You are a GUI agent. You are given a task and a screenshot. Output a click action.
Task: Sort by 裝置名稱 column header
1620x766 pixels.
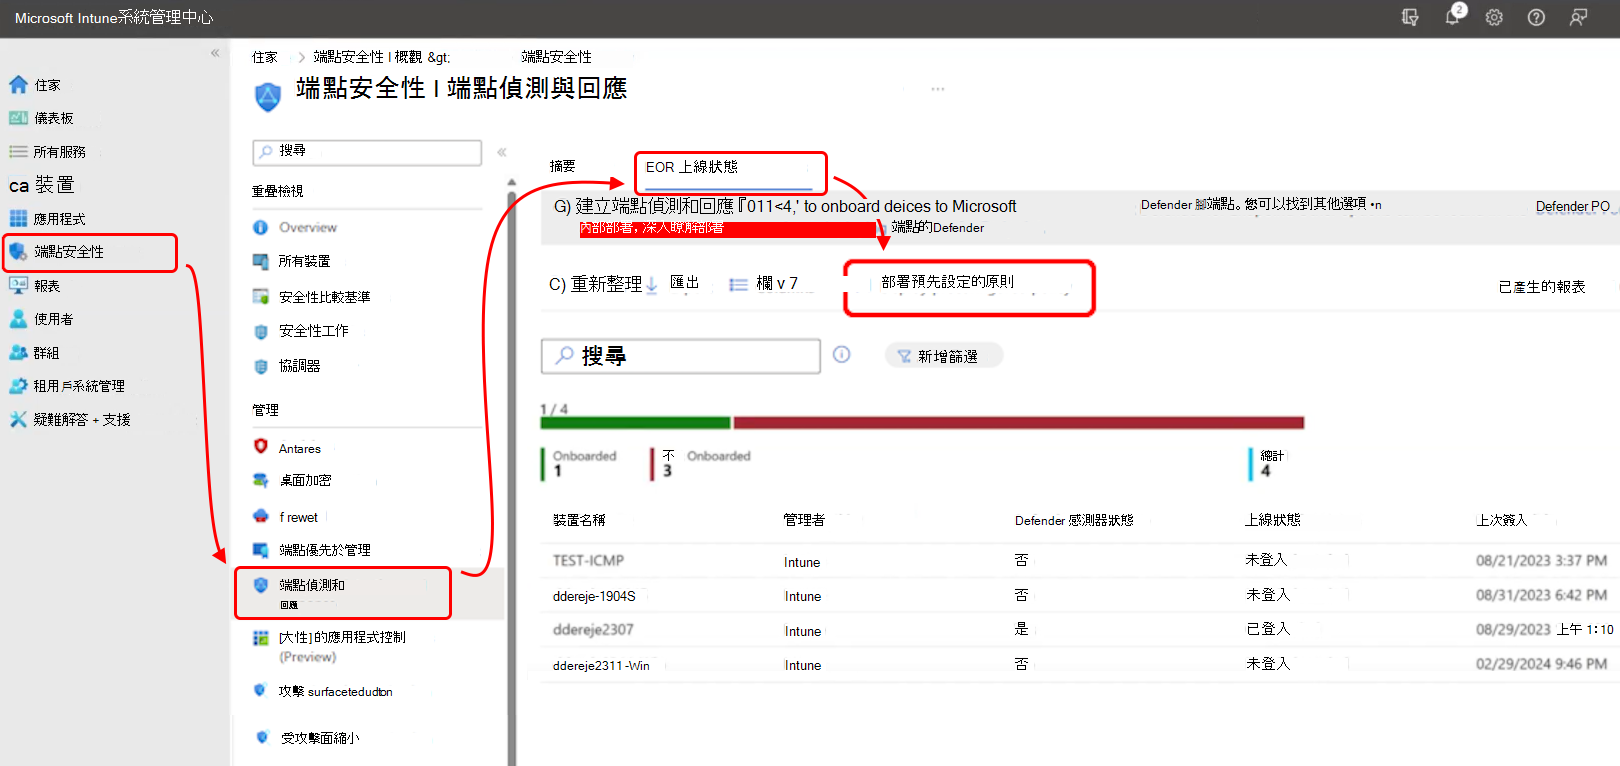pyautogui.click(x=579, y=520)
